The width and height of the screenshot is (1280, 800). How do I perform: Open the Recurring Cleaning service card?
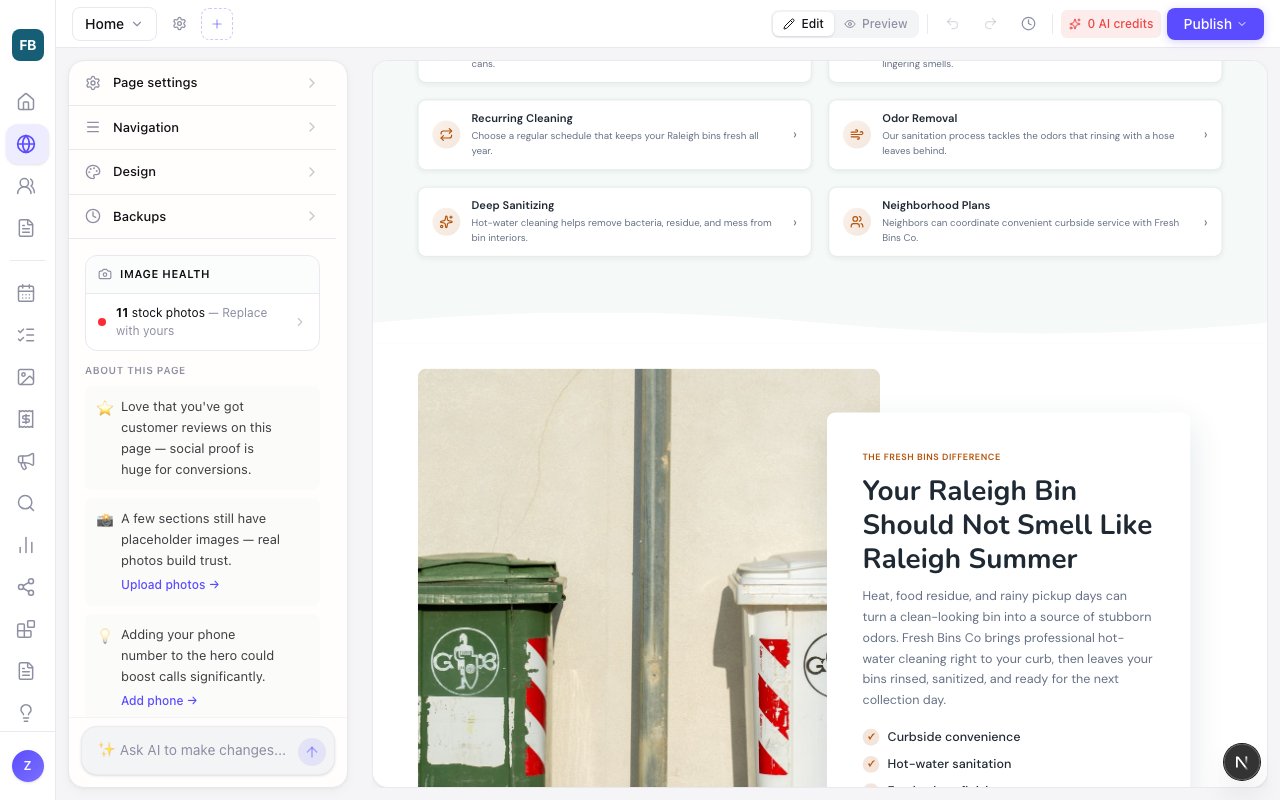click(614, 134)
